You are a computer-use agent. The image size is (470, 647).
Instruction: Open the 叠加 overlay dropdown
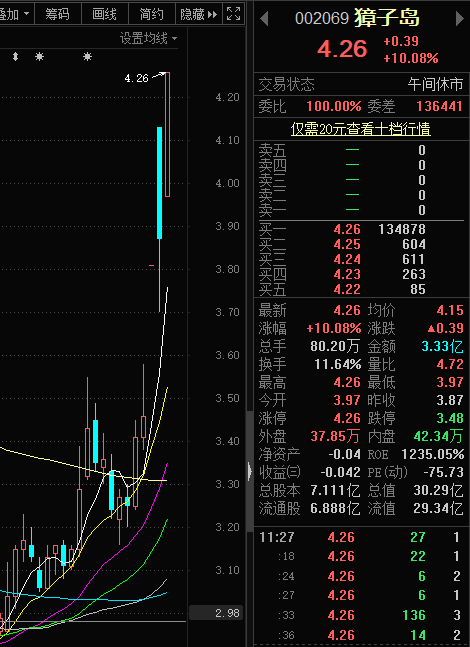(16, 14)
